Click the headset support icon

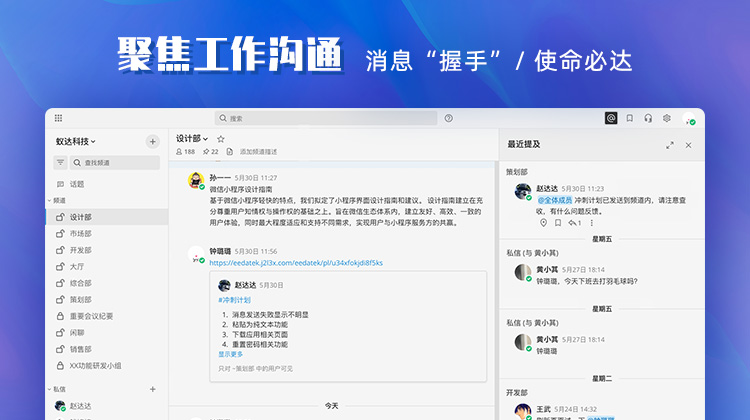648,118
